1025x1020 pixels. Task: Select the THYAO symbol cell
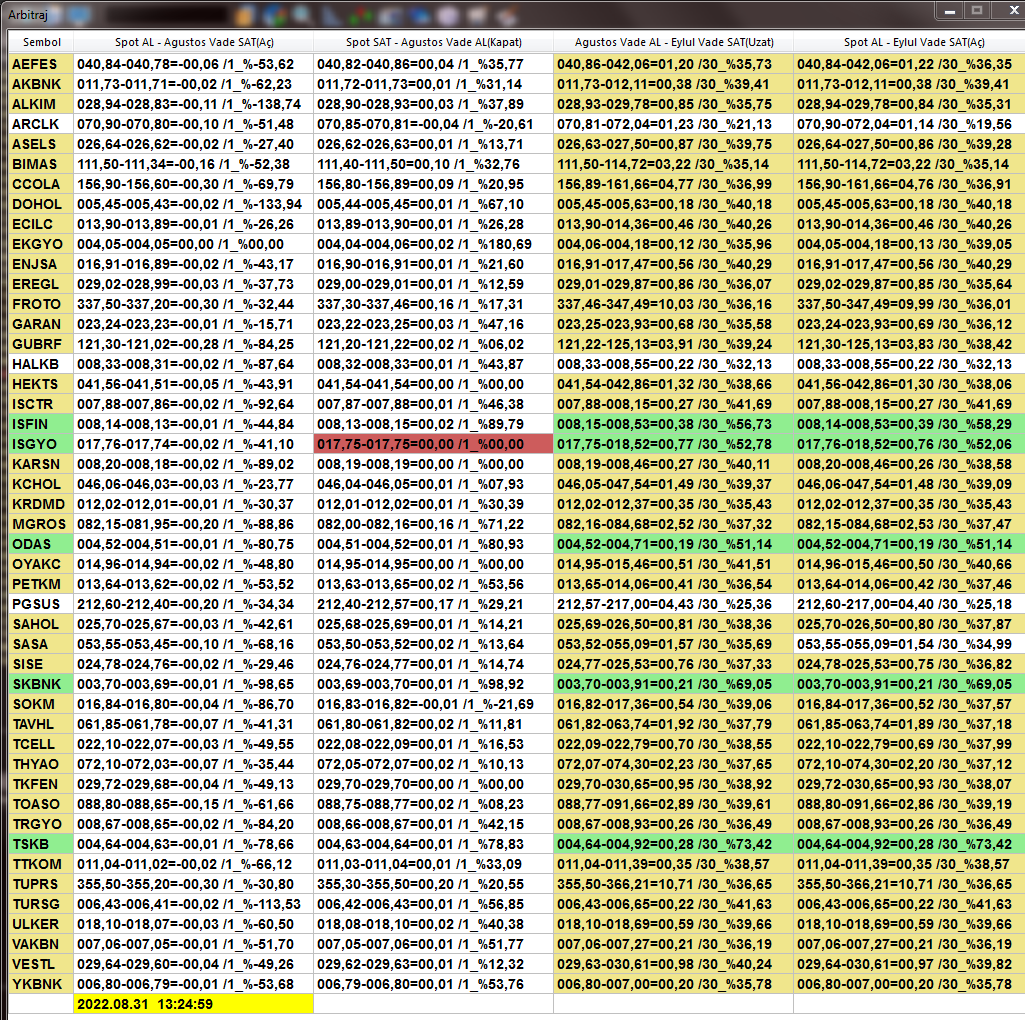point(41,764)
